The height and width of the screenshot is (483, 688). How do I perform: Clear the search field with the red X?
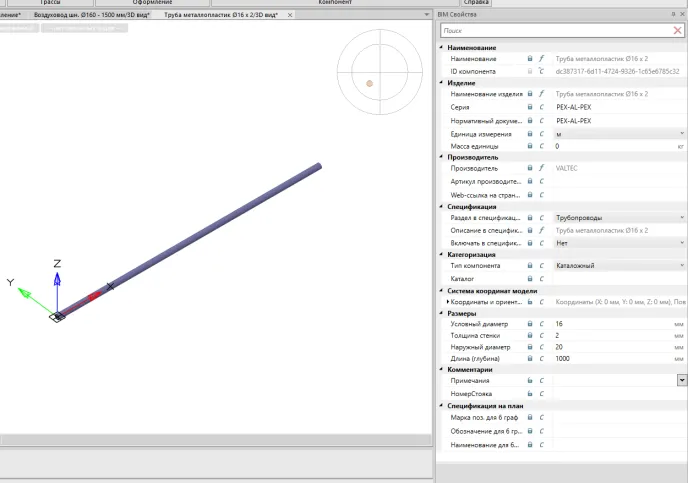677,31
